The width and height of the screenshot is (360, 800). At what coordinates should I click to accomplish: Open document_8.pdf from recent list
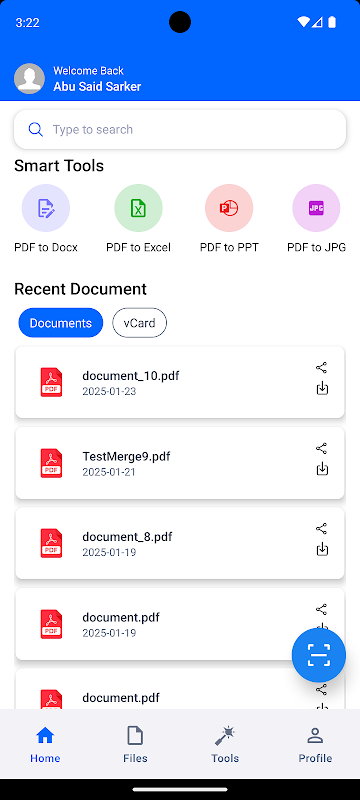(x=180, y=543)
